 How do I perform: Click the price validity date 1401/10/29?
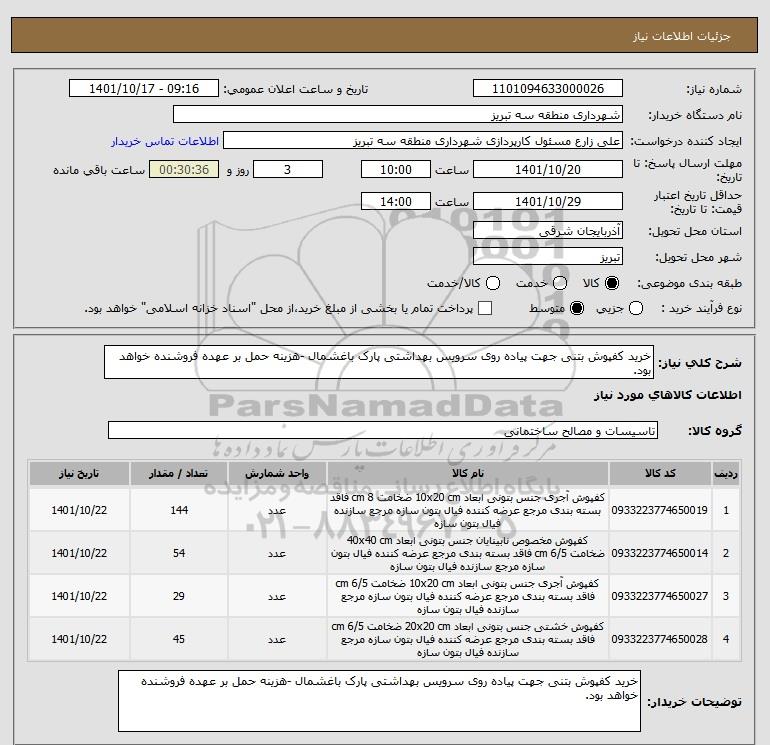click(x=548, y=201)
